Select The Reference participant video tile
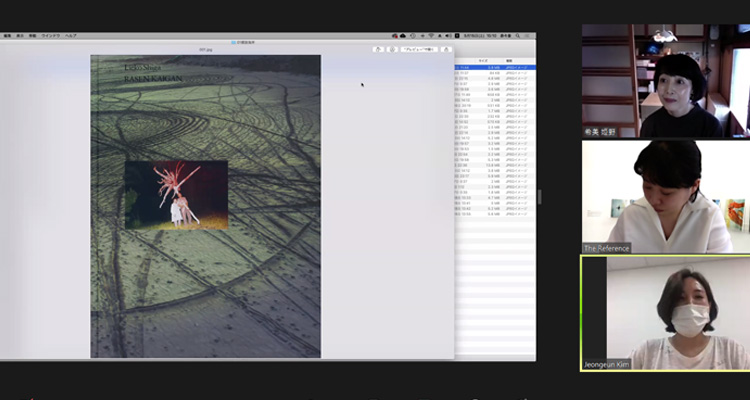The image size is (750, 400). 666,197
